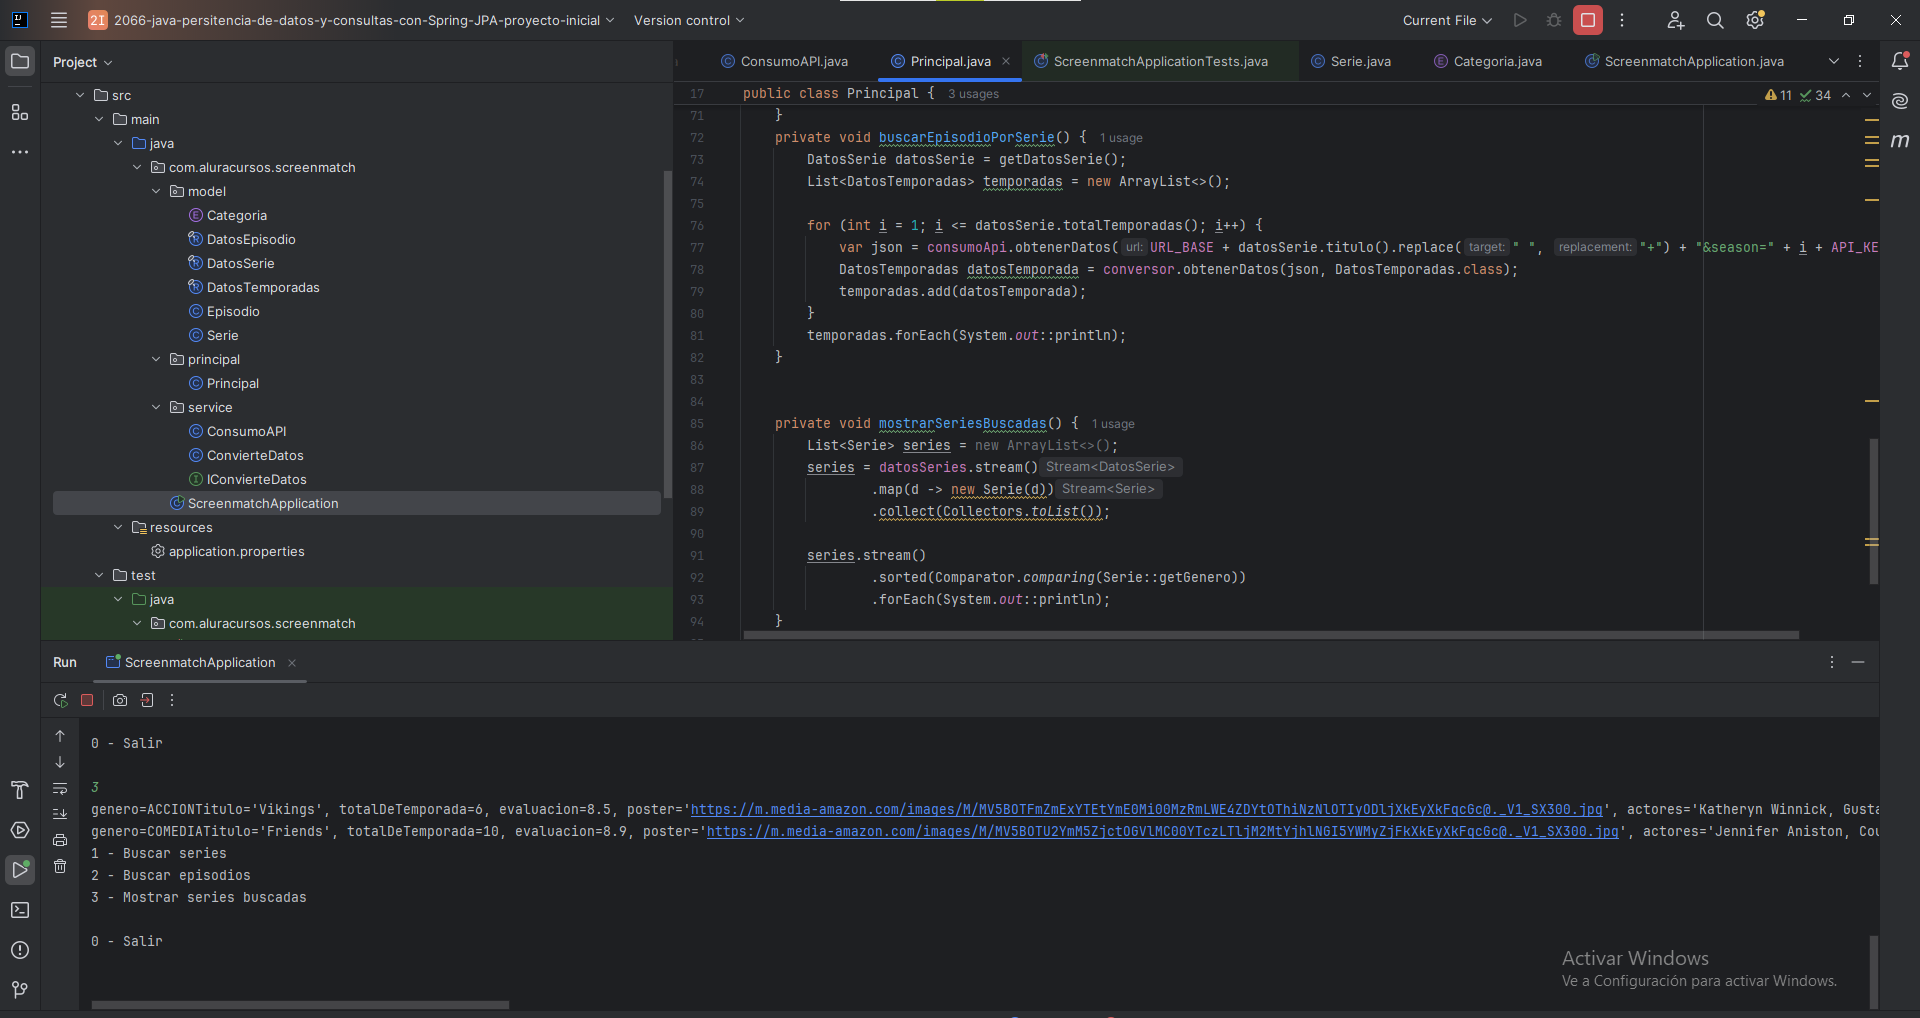Hide the Run tool window minimize button
The width and height of the screenshot is (1920, 1018).
(1858, 662)
